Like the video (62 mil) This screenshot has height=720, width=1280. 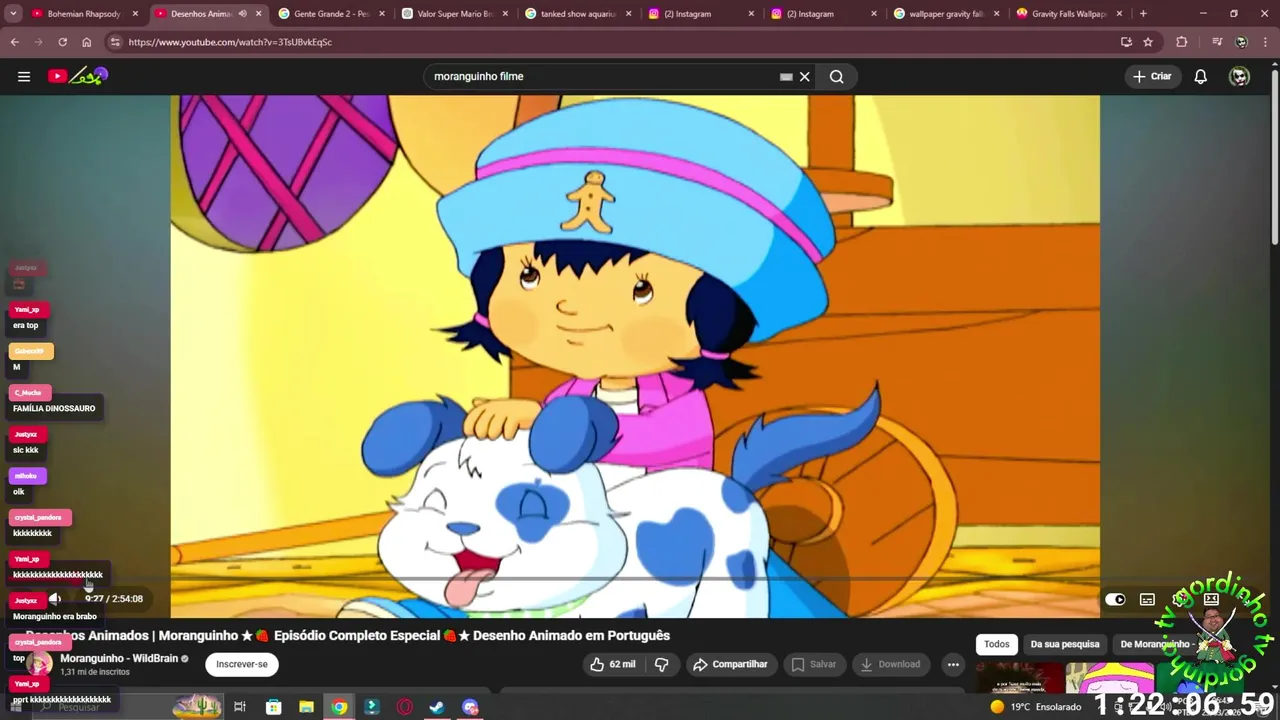tap(613, 664)
